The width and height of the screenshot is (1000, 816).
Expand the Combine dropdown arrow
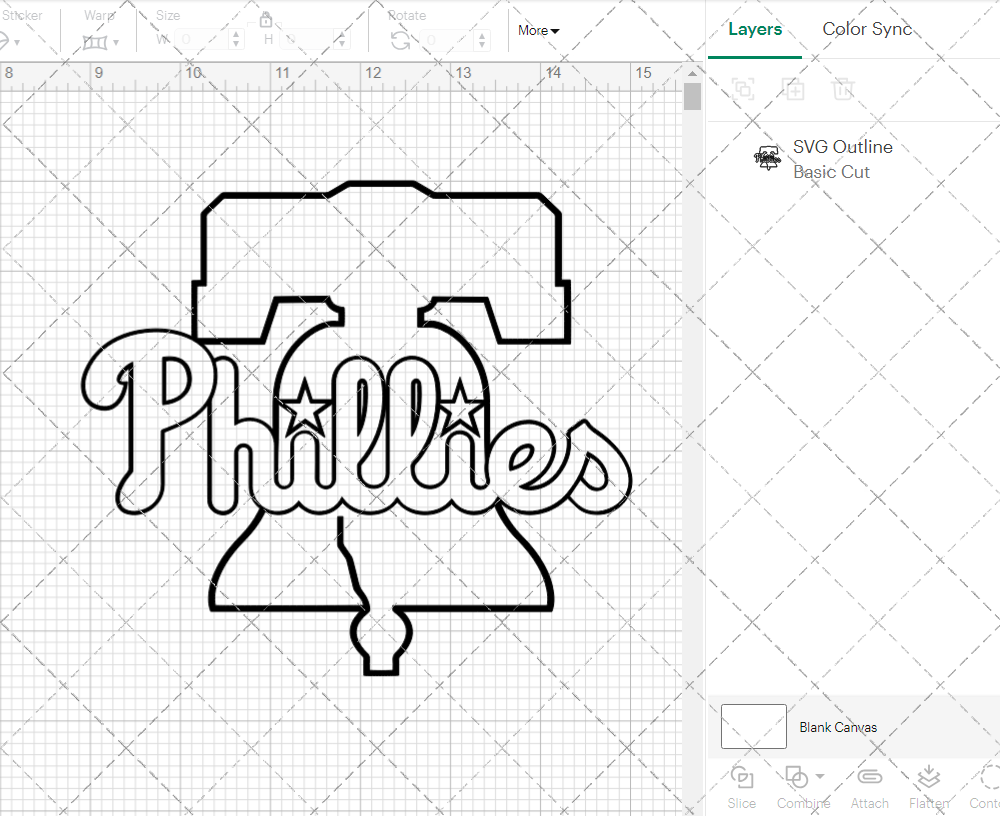click(x=820, y=776)
